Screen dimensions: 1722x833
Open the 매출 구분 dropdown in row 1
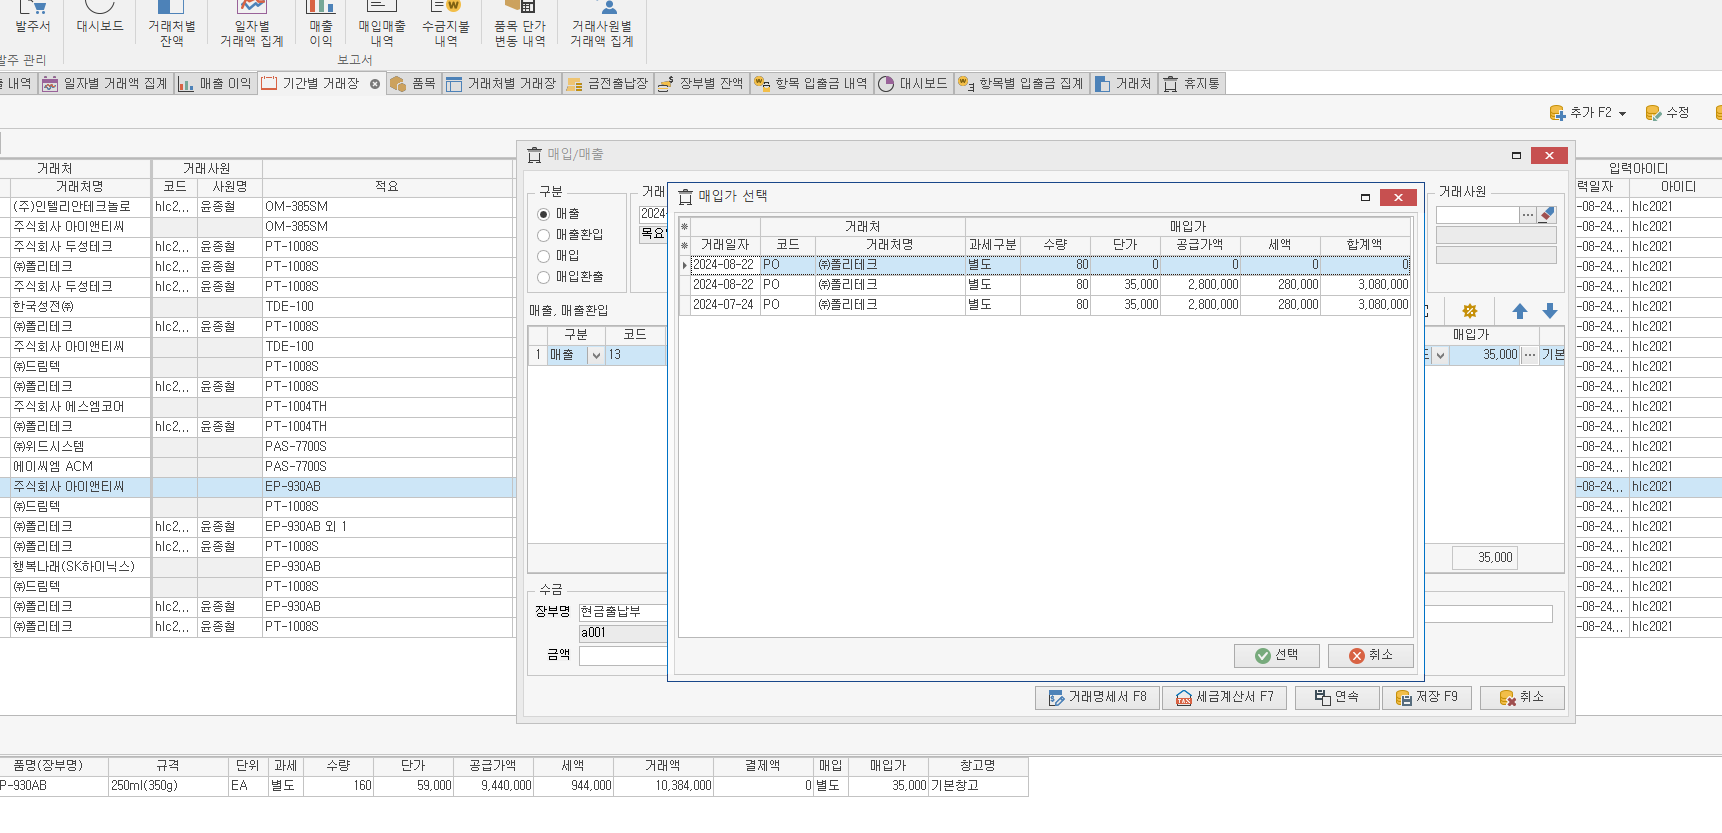[x=596, y=355]
